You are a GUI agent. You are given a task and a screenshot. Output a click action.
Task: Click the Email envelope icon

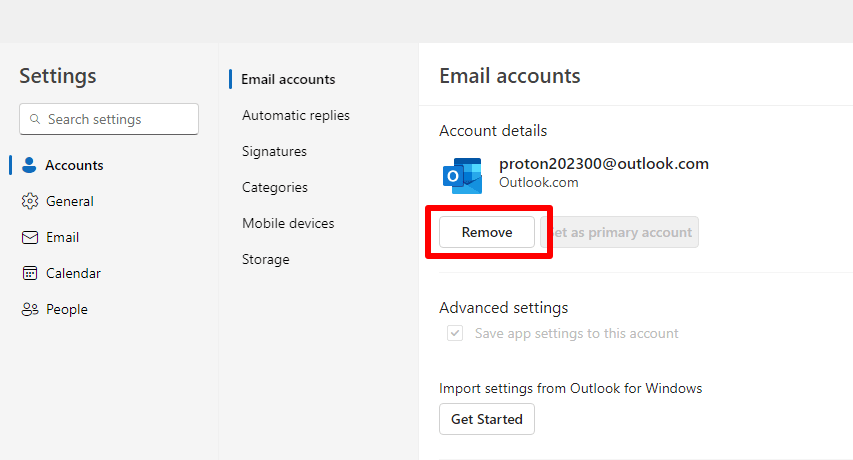(x=29, y=238)
